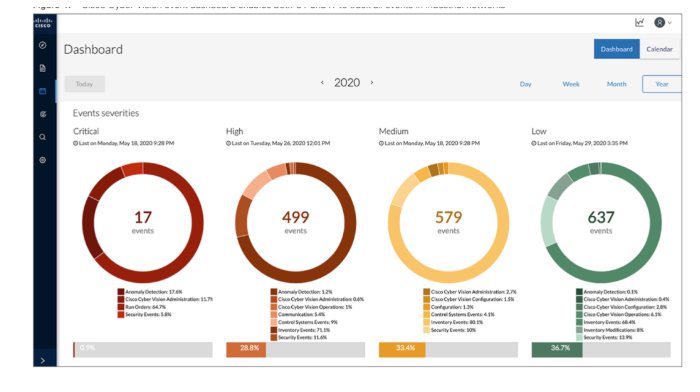Screen dimensions: 700x392
Task: Go to next year with right arrow
Action: point(372,83)
